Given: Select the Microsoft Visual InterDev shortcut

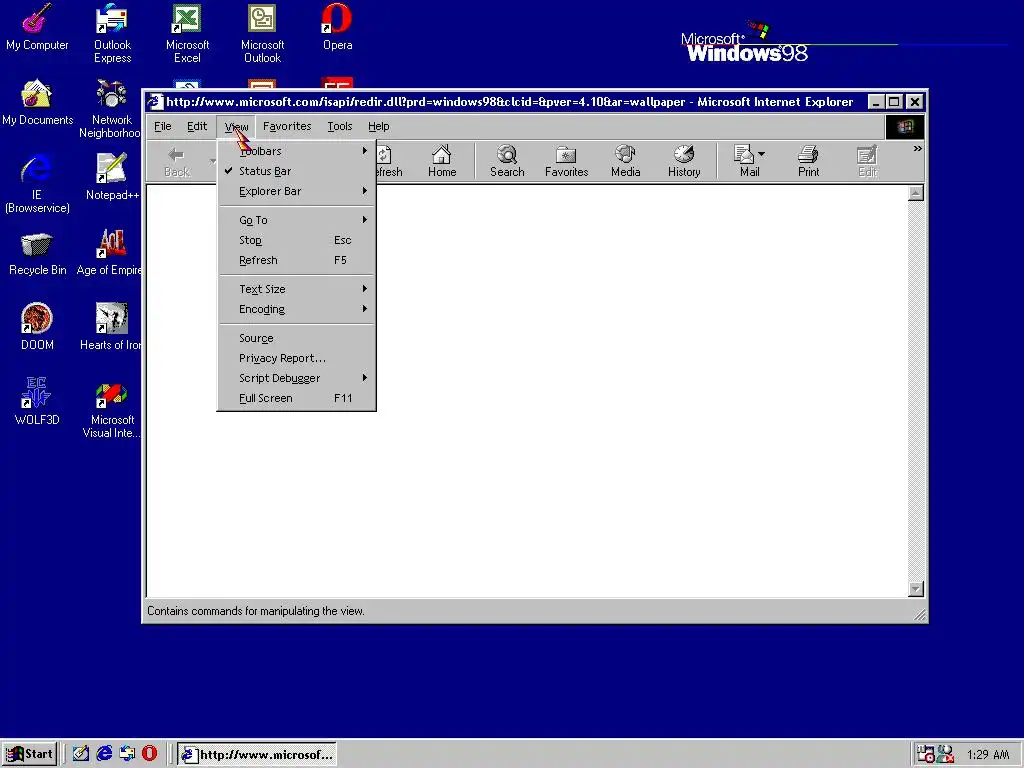Looking at the screenshot, I should point(111,408).
